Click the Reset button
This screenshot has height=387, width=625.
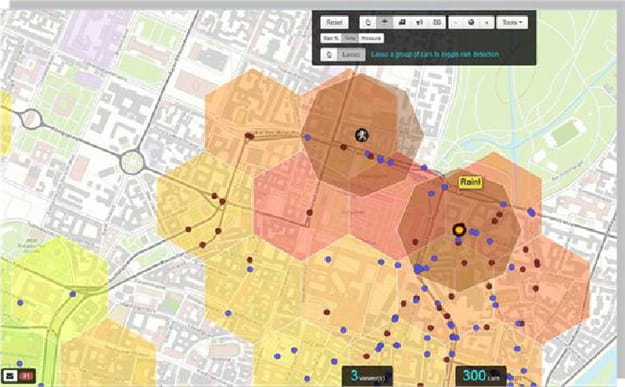pyautogui.click(x=334, y=22)
